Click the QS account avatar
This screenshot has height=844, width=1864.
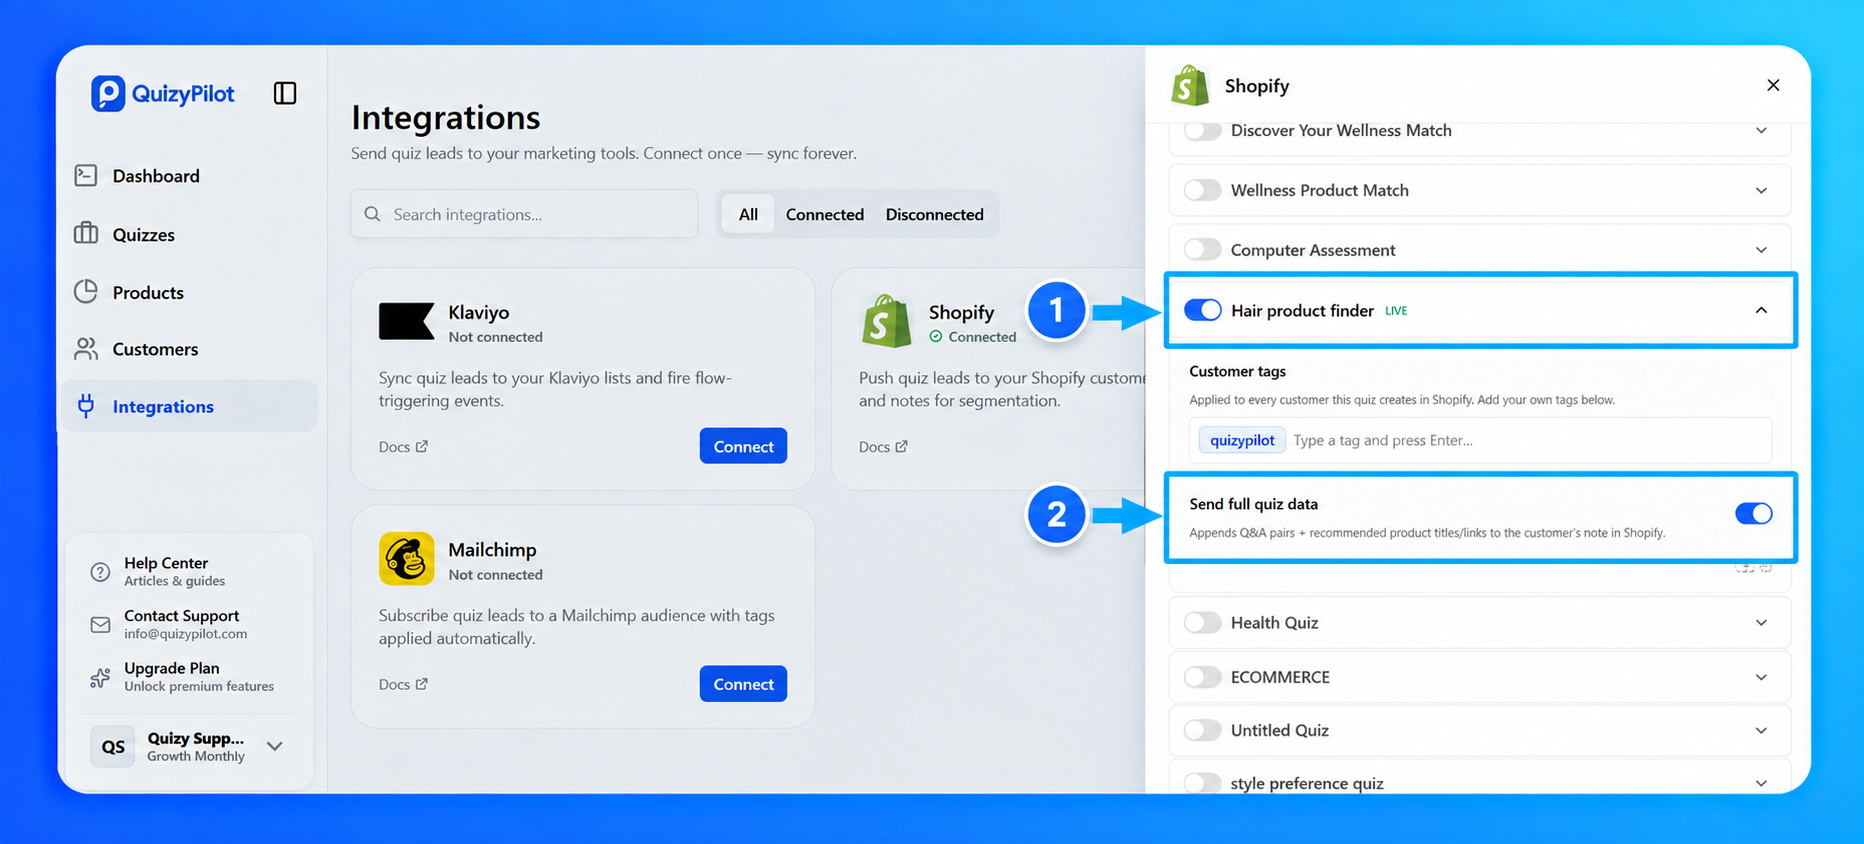pyautogui.click(x=113, y=747)
